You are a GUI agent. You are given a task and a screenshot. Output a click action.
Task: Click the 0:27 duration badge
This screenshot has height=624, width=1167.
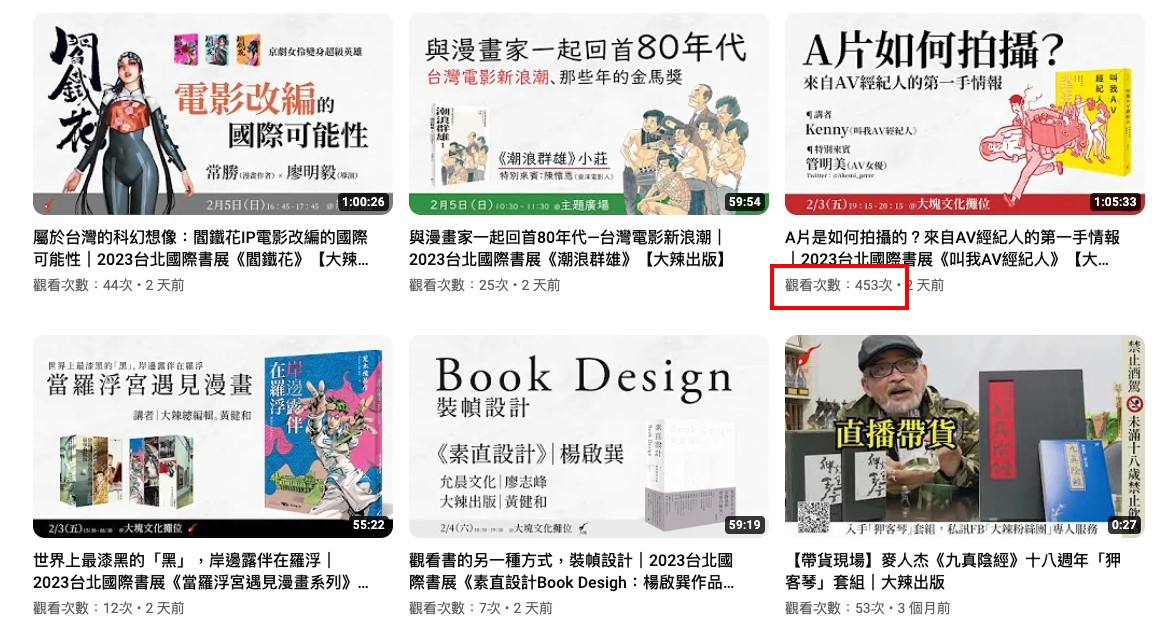[x=1124, y=524]
